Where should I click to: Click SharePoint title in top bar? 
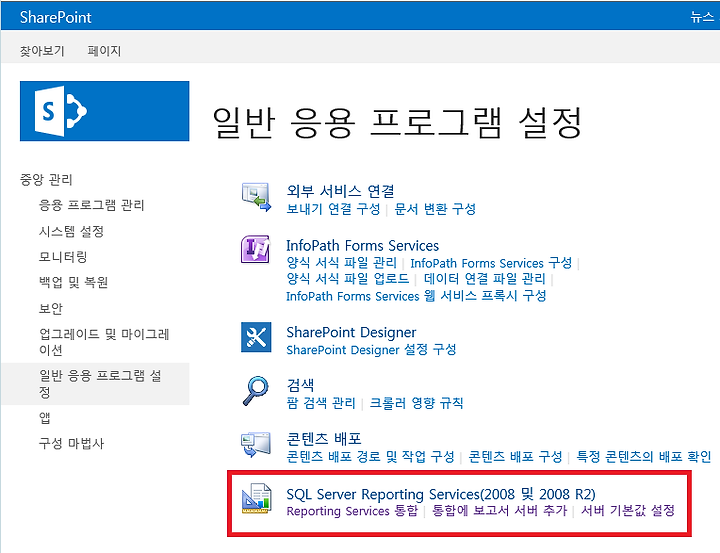[x=56, y=17]
